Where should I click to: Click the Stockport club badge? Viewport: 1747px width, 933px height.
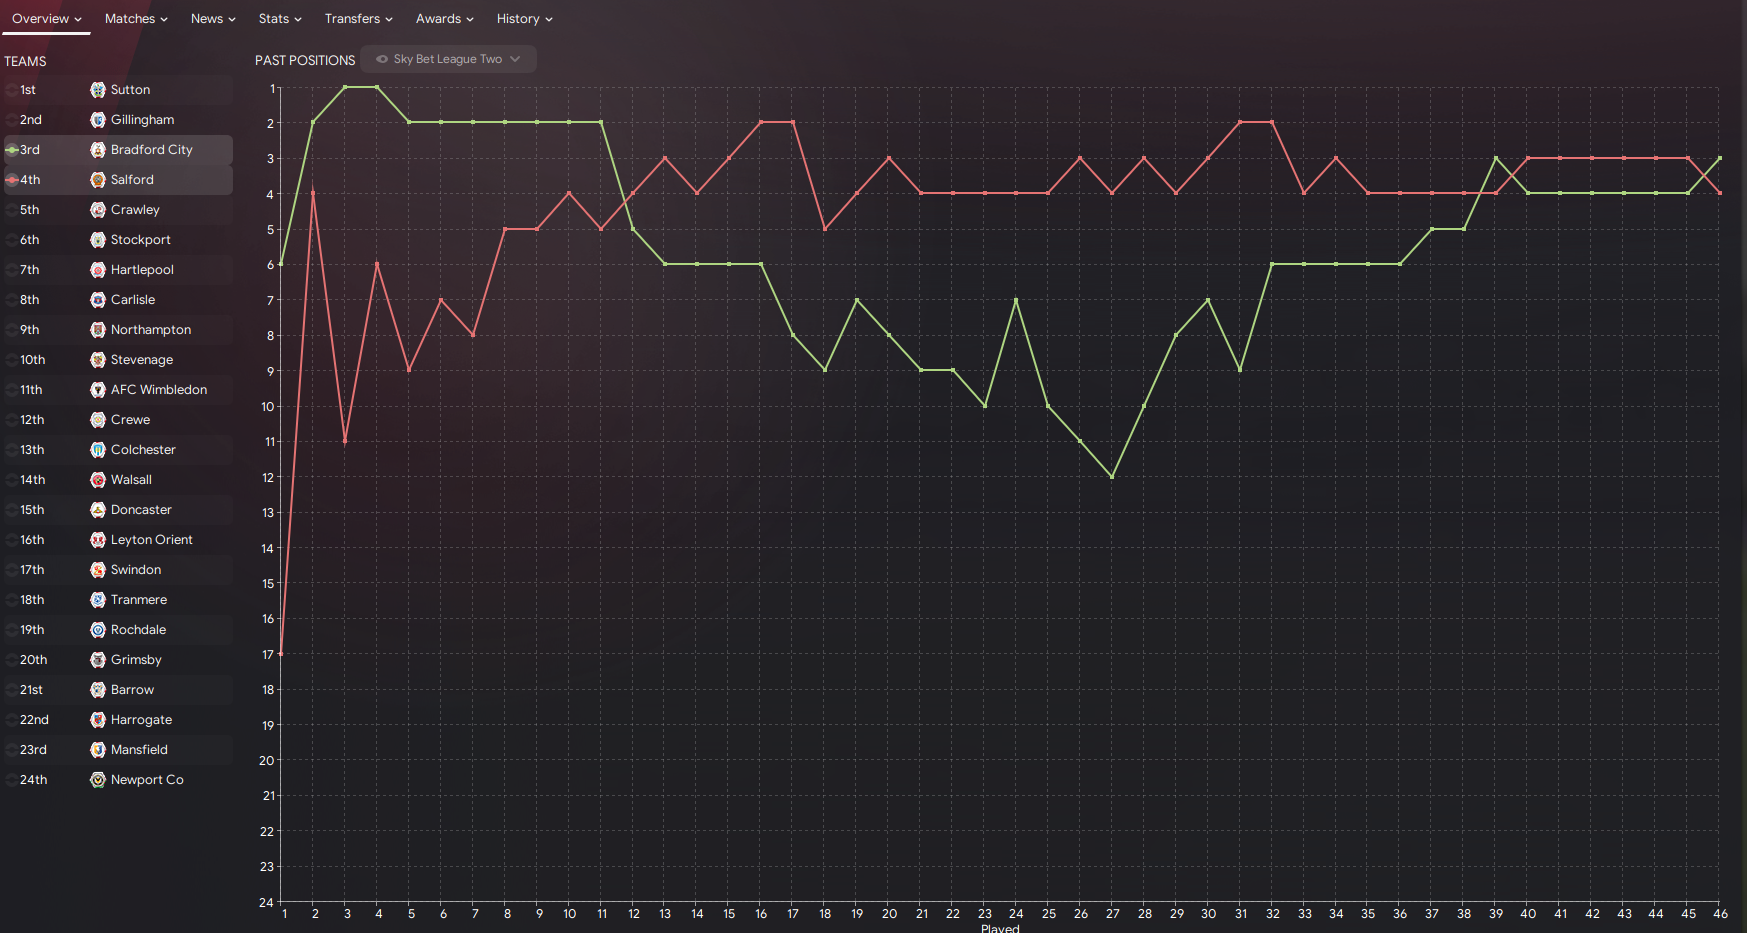pos(98,240)
